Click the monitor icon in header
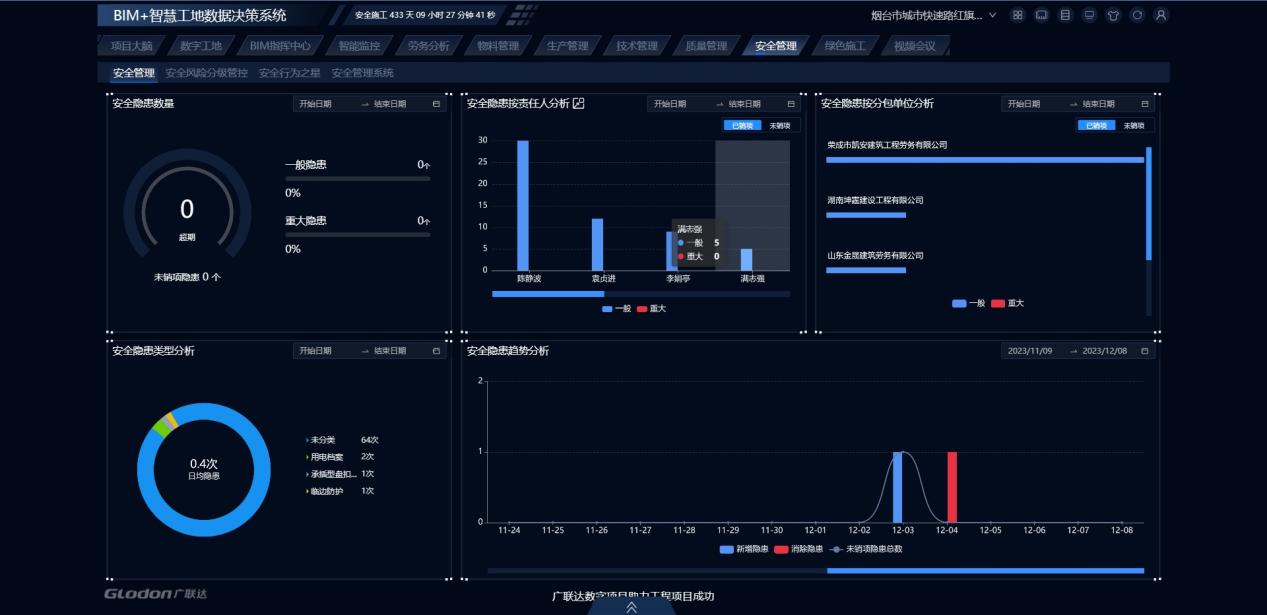The image size is (1267, 615). click(x=1089, y=16)
